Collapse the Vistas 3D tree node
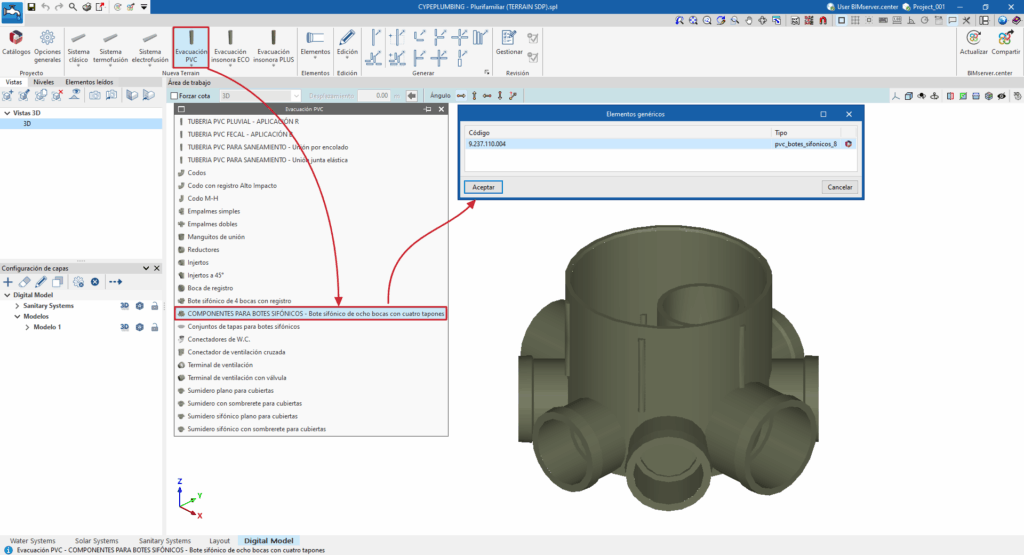Viewport: 1024px width, 555px height. pos(6,113)
